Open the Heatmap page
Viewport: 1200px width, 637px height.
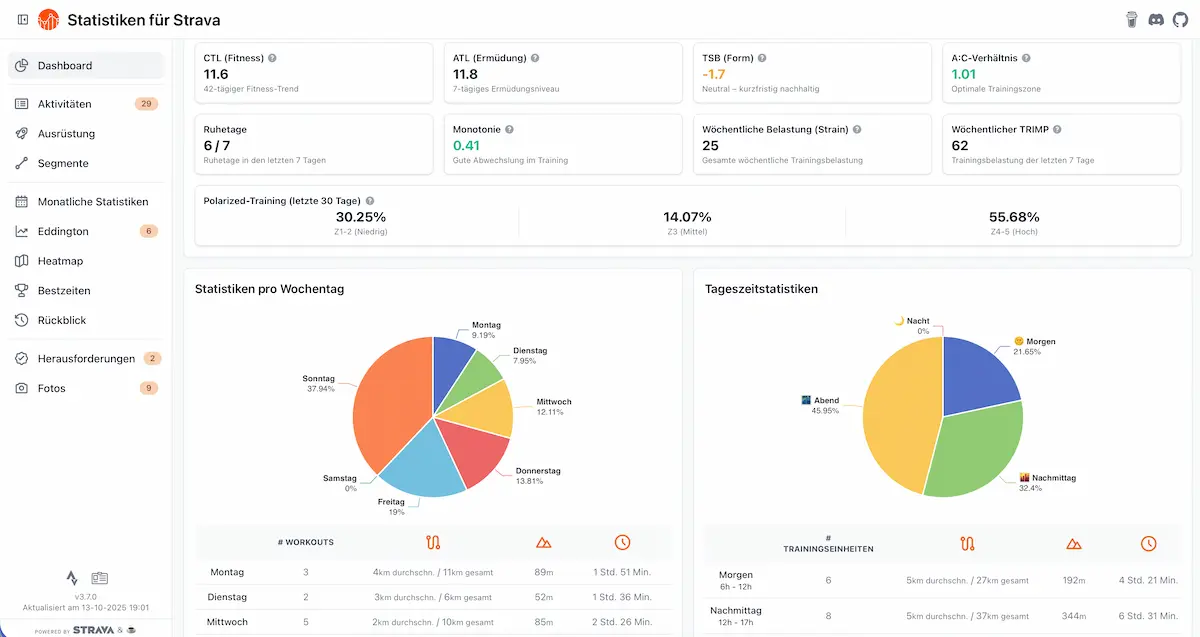pos(60,261)
